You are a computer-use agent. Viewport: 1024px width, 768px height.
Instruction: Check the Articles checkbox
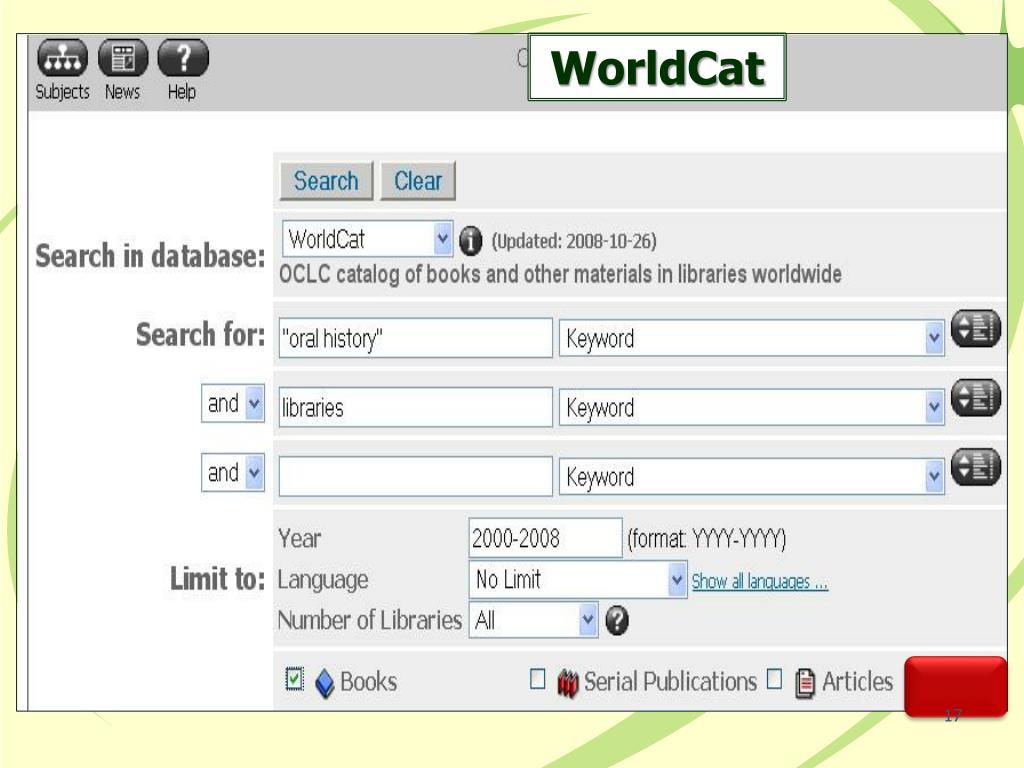pyautogui.click(x=775, y=679)
